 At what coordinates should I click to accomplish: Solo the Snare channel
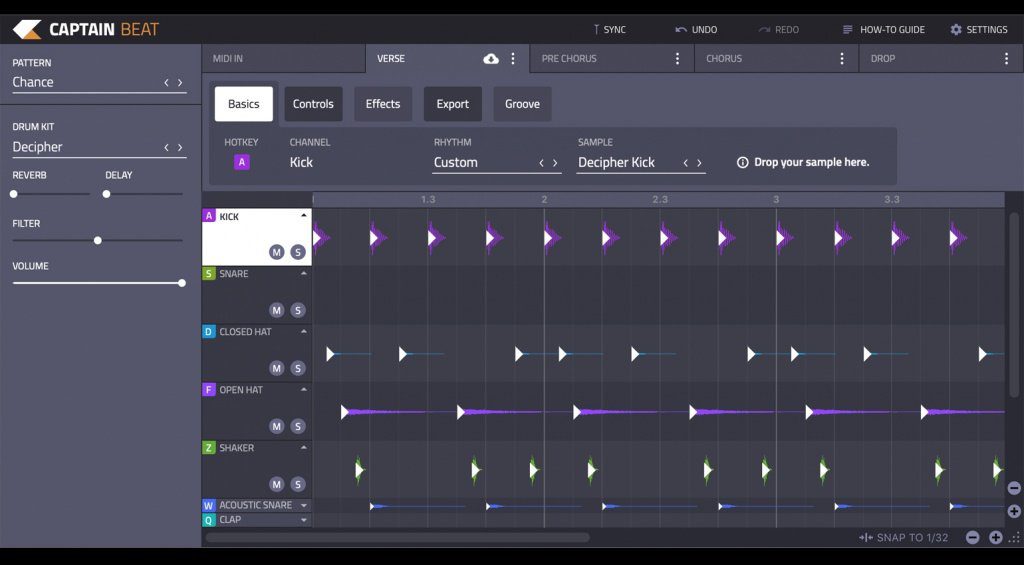tap(298, 310)
